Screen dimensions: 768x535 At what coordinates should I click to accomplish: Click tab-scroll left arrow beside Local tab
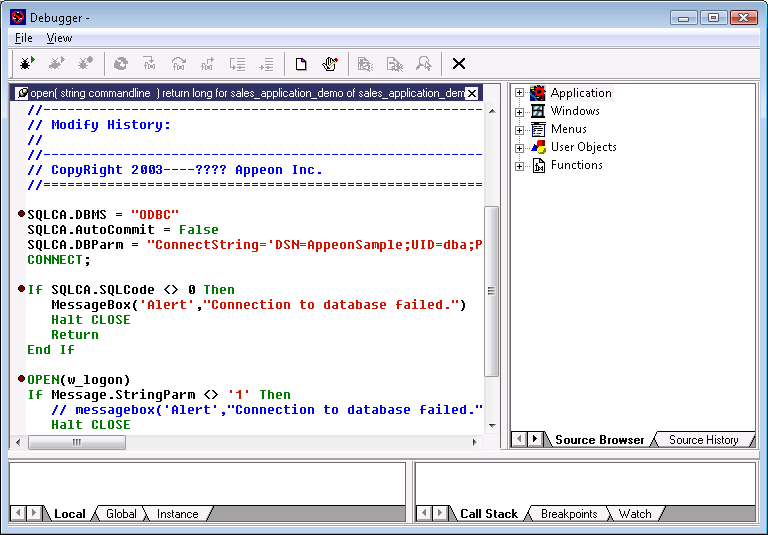point(18,513)
